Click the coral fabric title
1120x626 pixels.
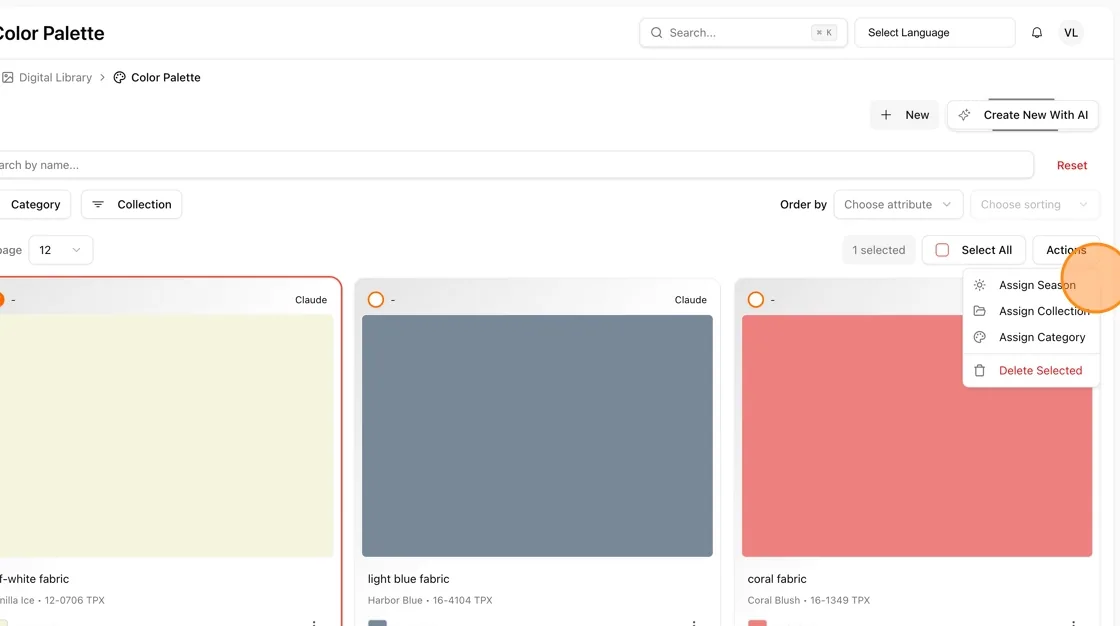pyautogui.click(x=777, y=579)
